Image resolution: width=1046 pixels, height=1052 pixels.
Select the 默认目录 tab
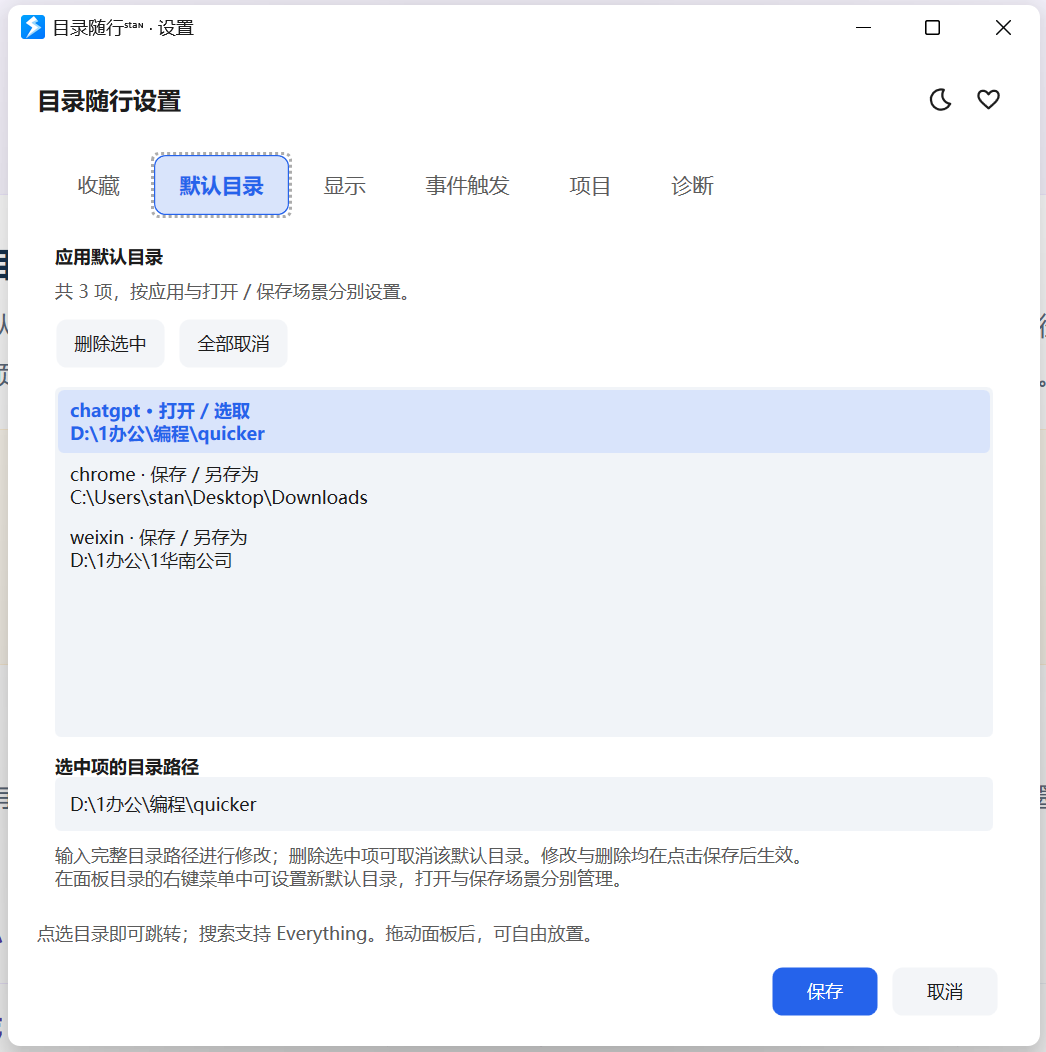pyautogui.click(x=221, y=185)
